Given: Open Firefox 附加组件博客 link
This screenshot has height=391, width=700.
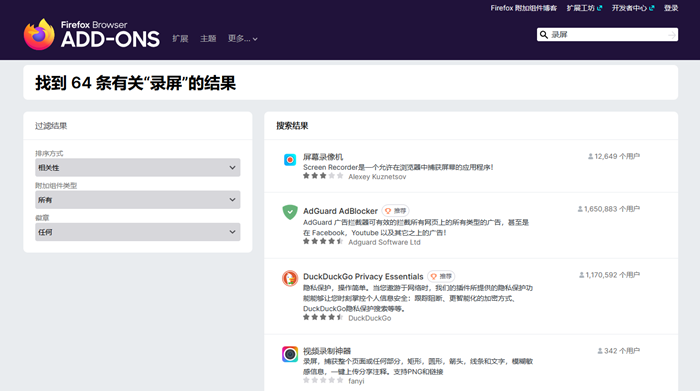Looking at the screenshot, I should 524,8.
